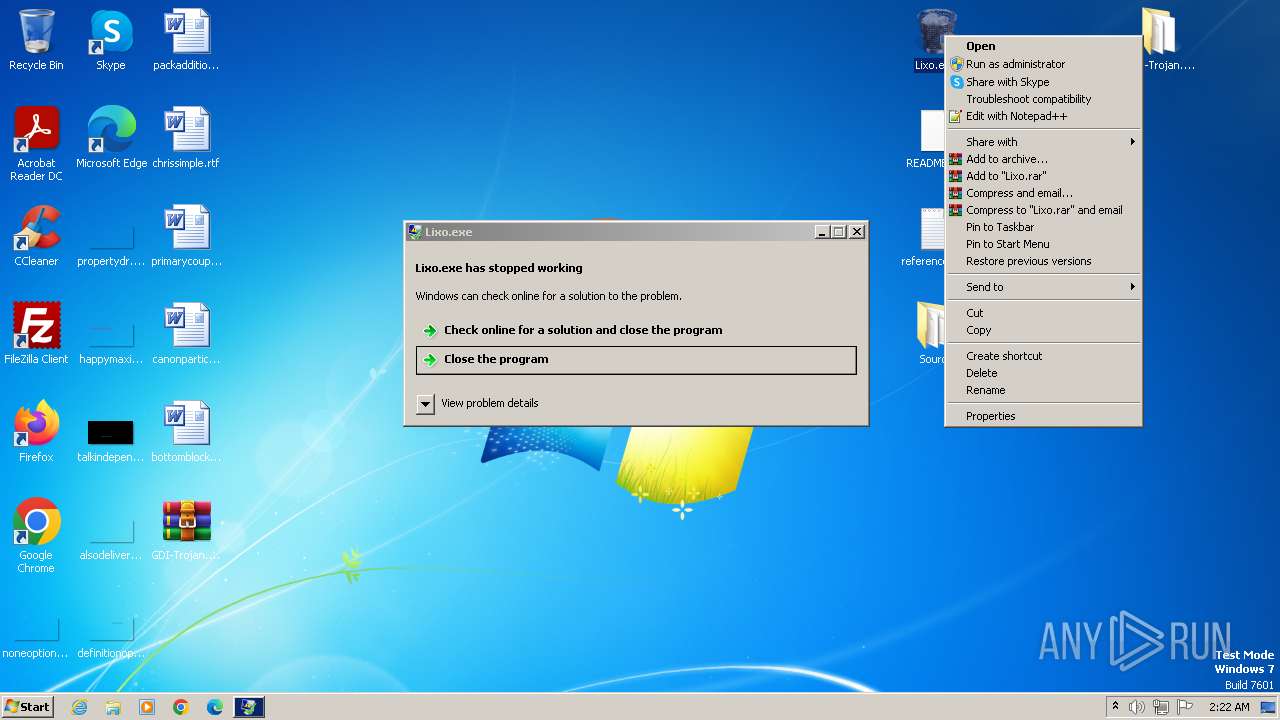
Task: Open the Action Center flag icon
Action: pyautogui.click(x=1185, y=707)
